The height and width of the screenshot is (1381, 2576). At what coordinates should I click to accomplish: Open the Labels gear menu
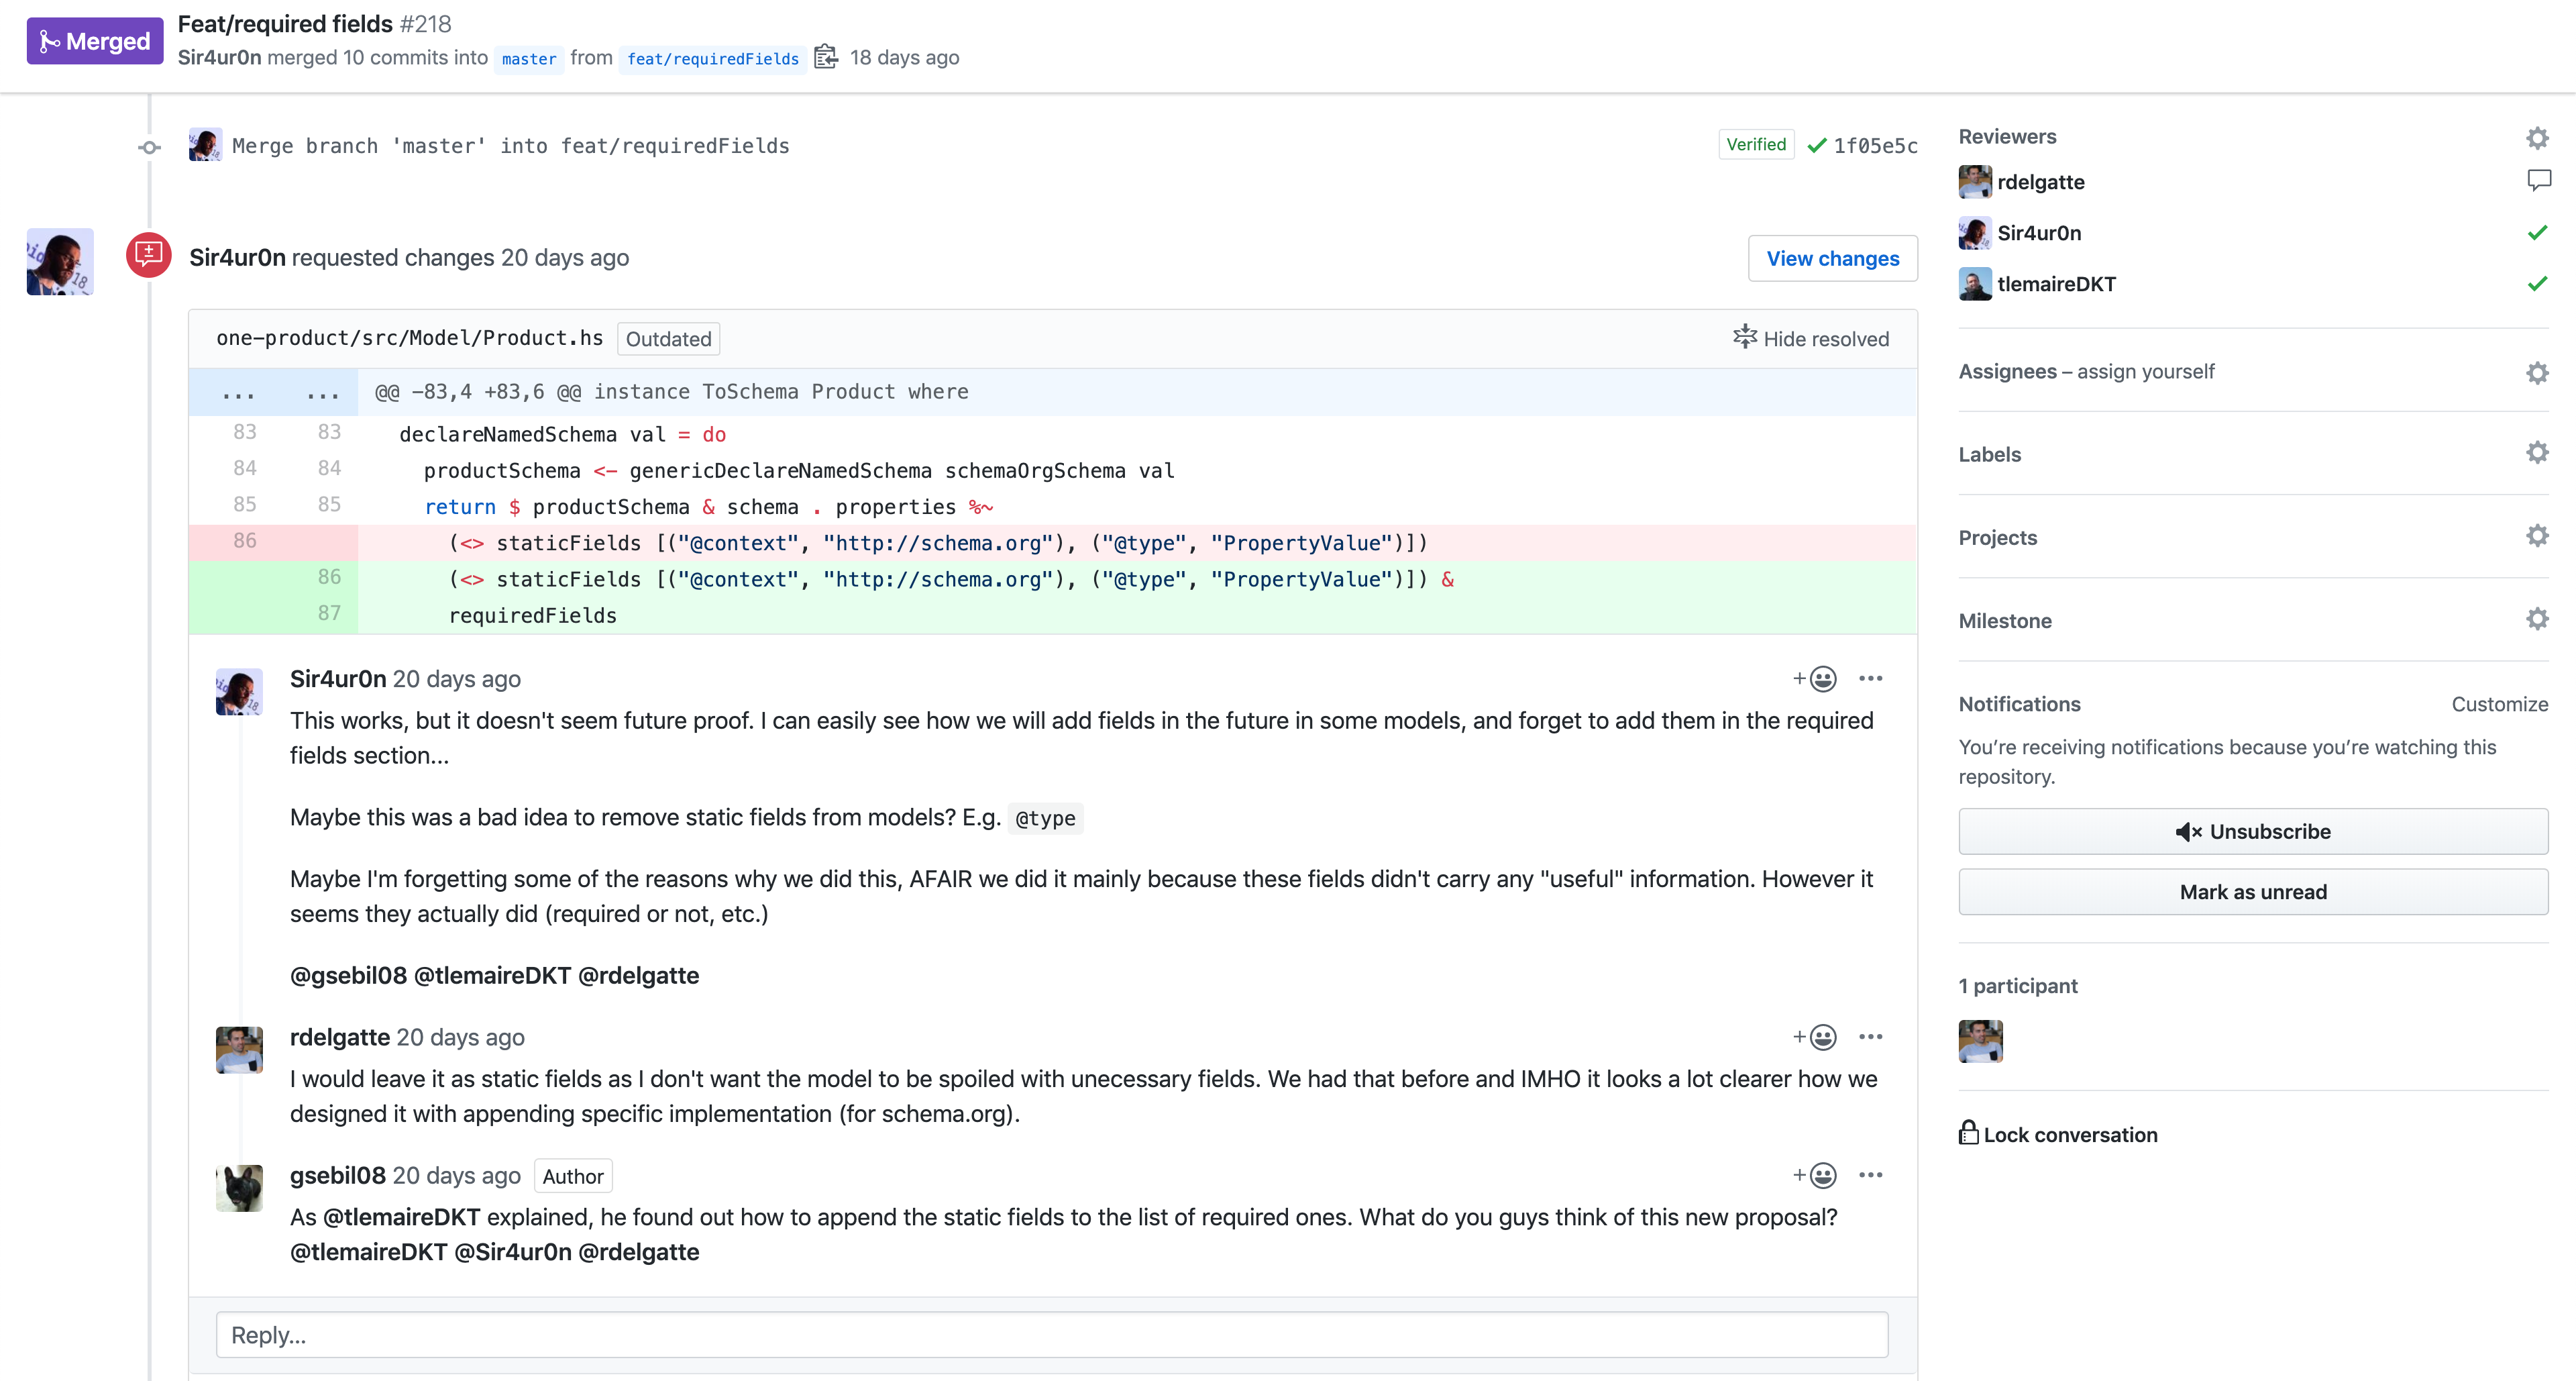point(2536,453)
